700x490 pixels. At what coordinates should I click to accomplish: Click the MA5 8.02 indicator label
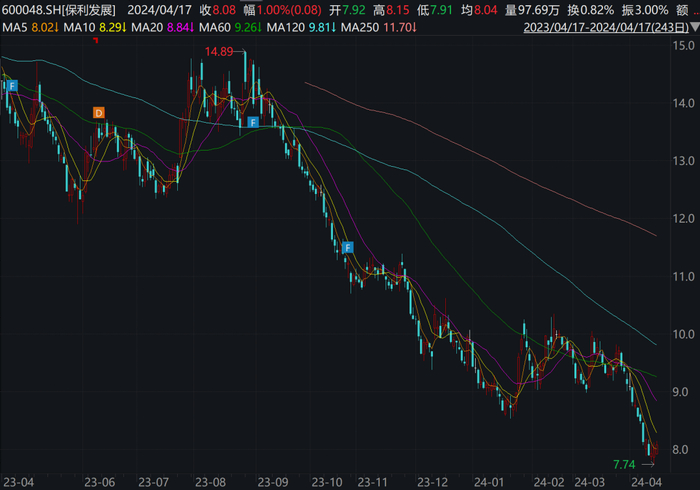click(30, 28)
